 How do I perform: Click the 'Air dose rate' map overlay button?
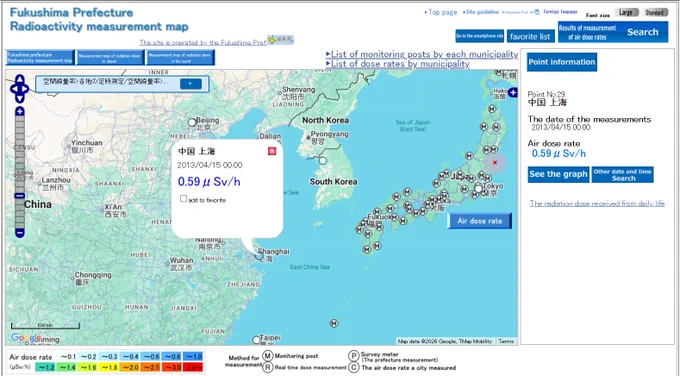click(480, 221)
